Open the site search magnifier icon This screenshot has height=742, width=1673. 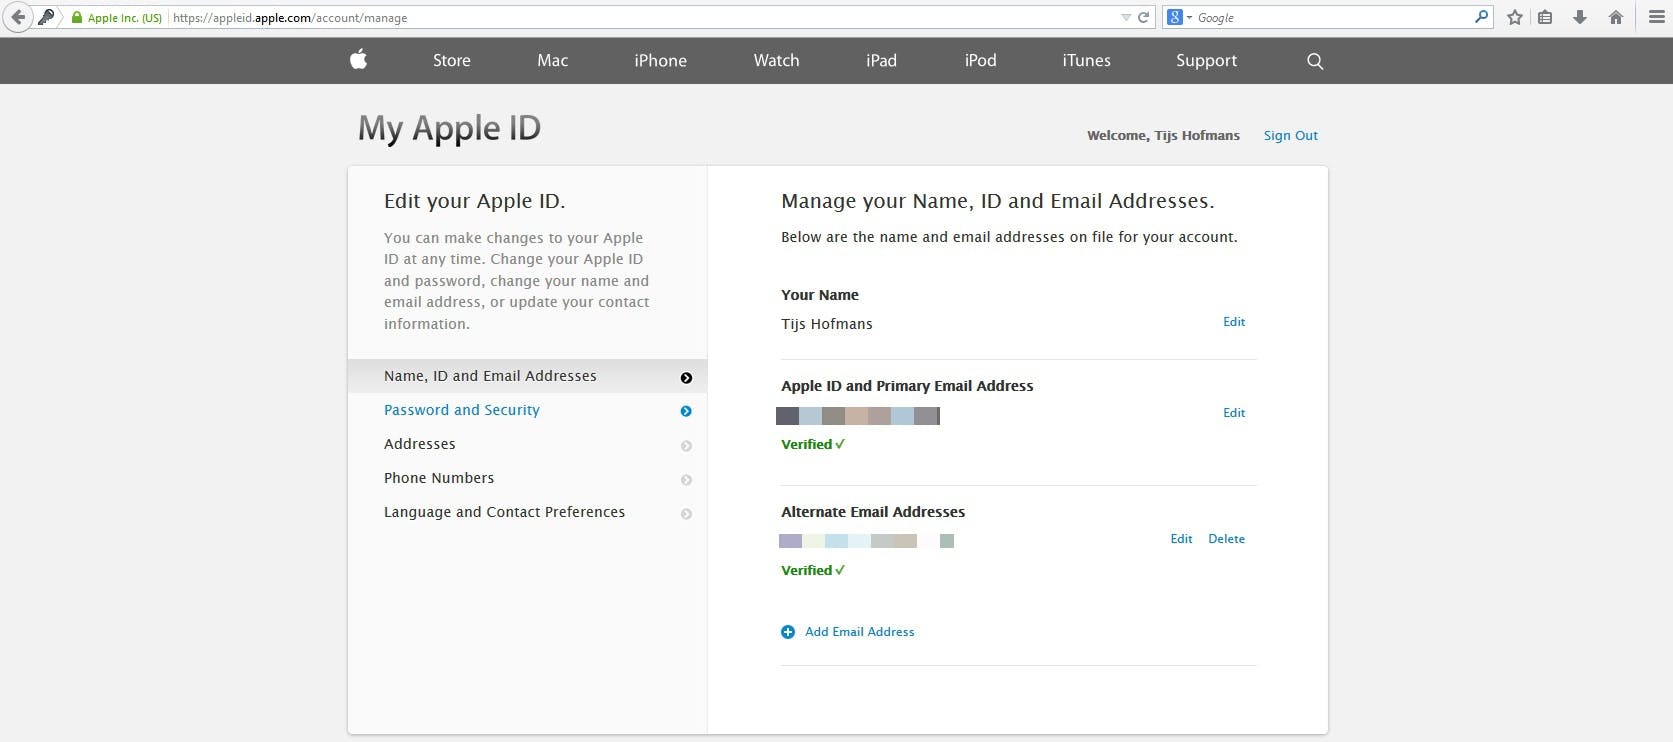1315,61
